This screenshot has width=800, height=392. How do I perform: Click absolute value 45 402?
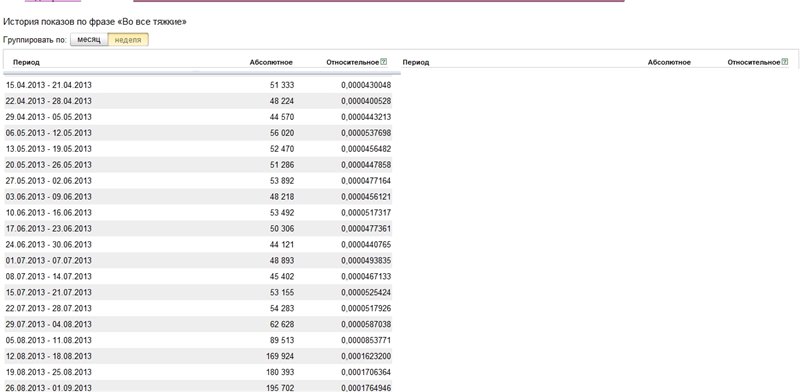pos(282,276)
